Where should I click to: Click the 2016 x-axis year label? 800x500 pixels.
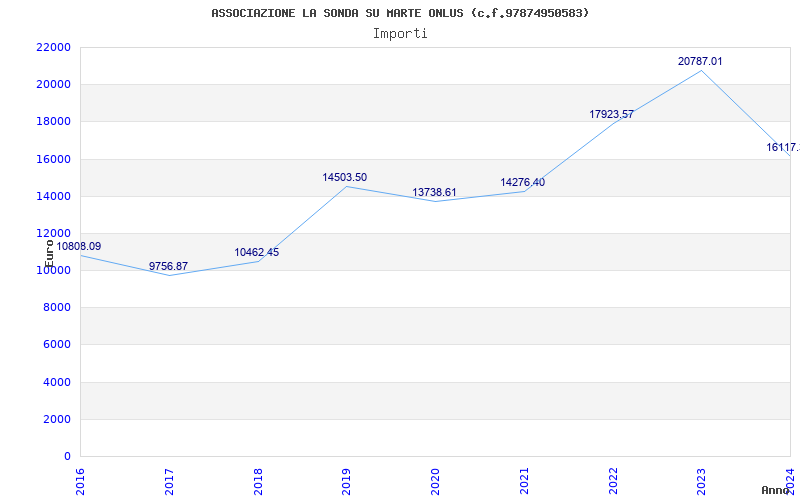pyautogui.click(x=80, y=481)
